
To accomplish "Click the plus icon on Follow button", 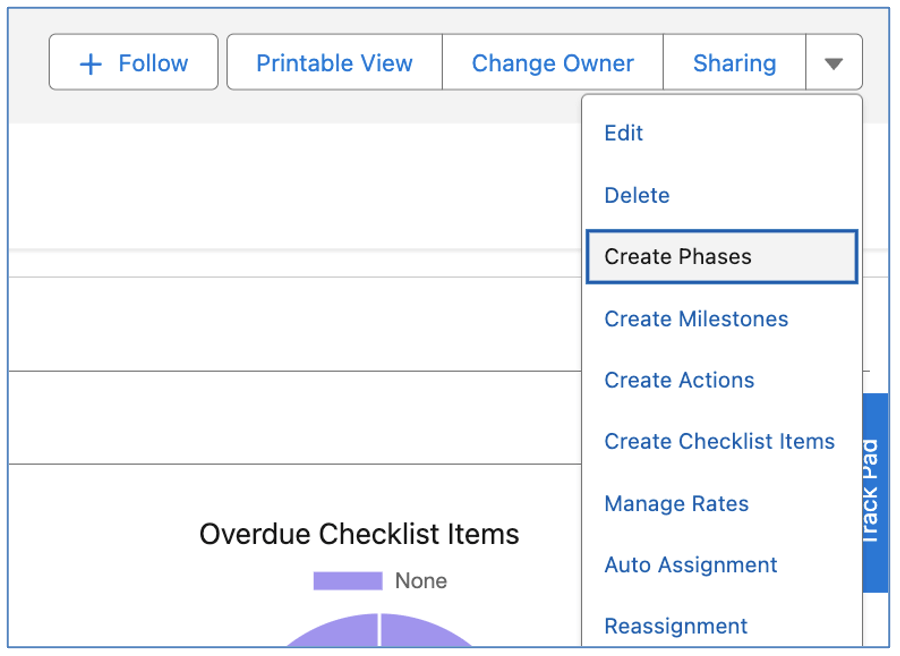I will coord(90,63).
